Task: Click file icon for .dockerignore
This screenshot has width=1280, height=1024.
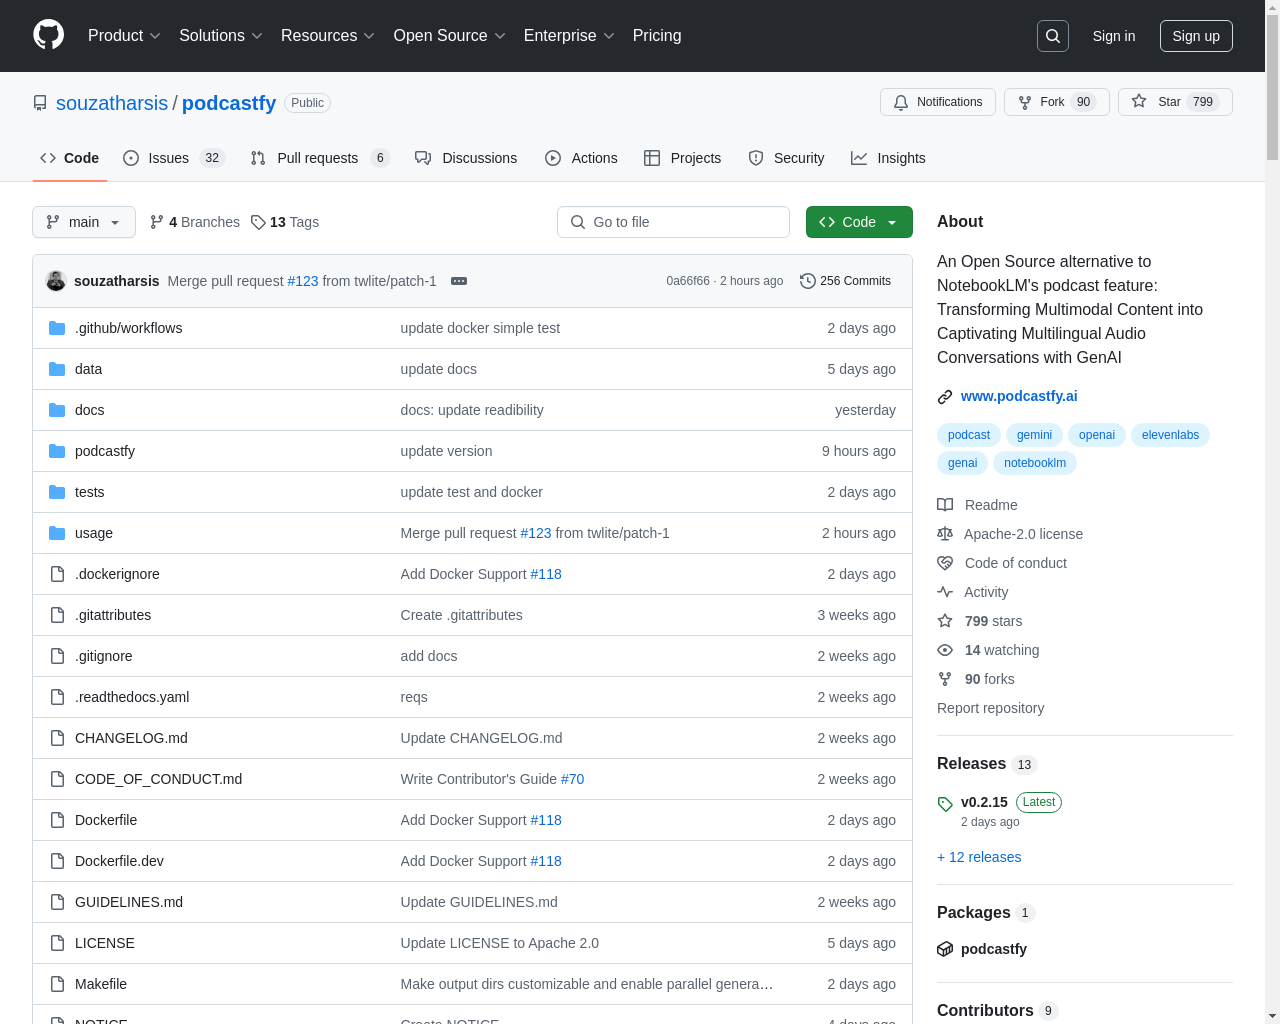Action: [57, 574]
